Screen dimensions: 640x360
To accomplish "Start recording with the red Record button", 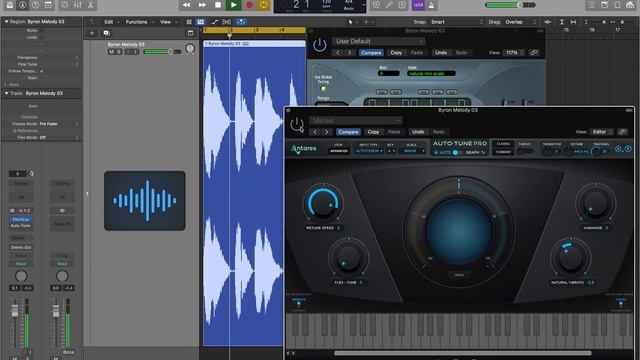I will pos(249,5).
